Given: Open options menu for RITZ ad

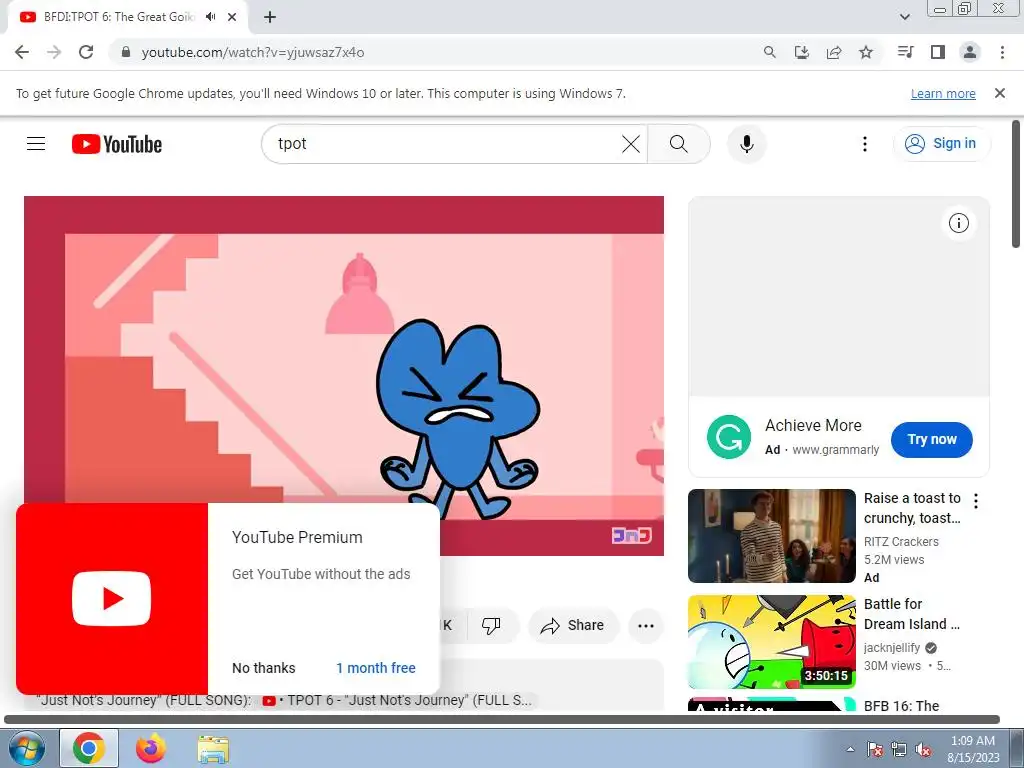Looking at the screenshot, I should point(976,501).
